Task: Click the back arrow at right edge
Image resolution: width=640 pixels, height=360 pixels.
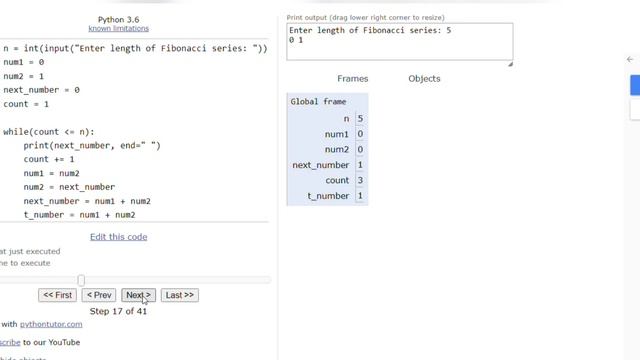Action: (630, 60)
